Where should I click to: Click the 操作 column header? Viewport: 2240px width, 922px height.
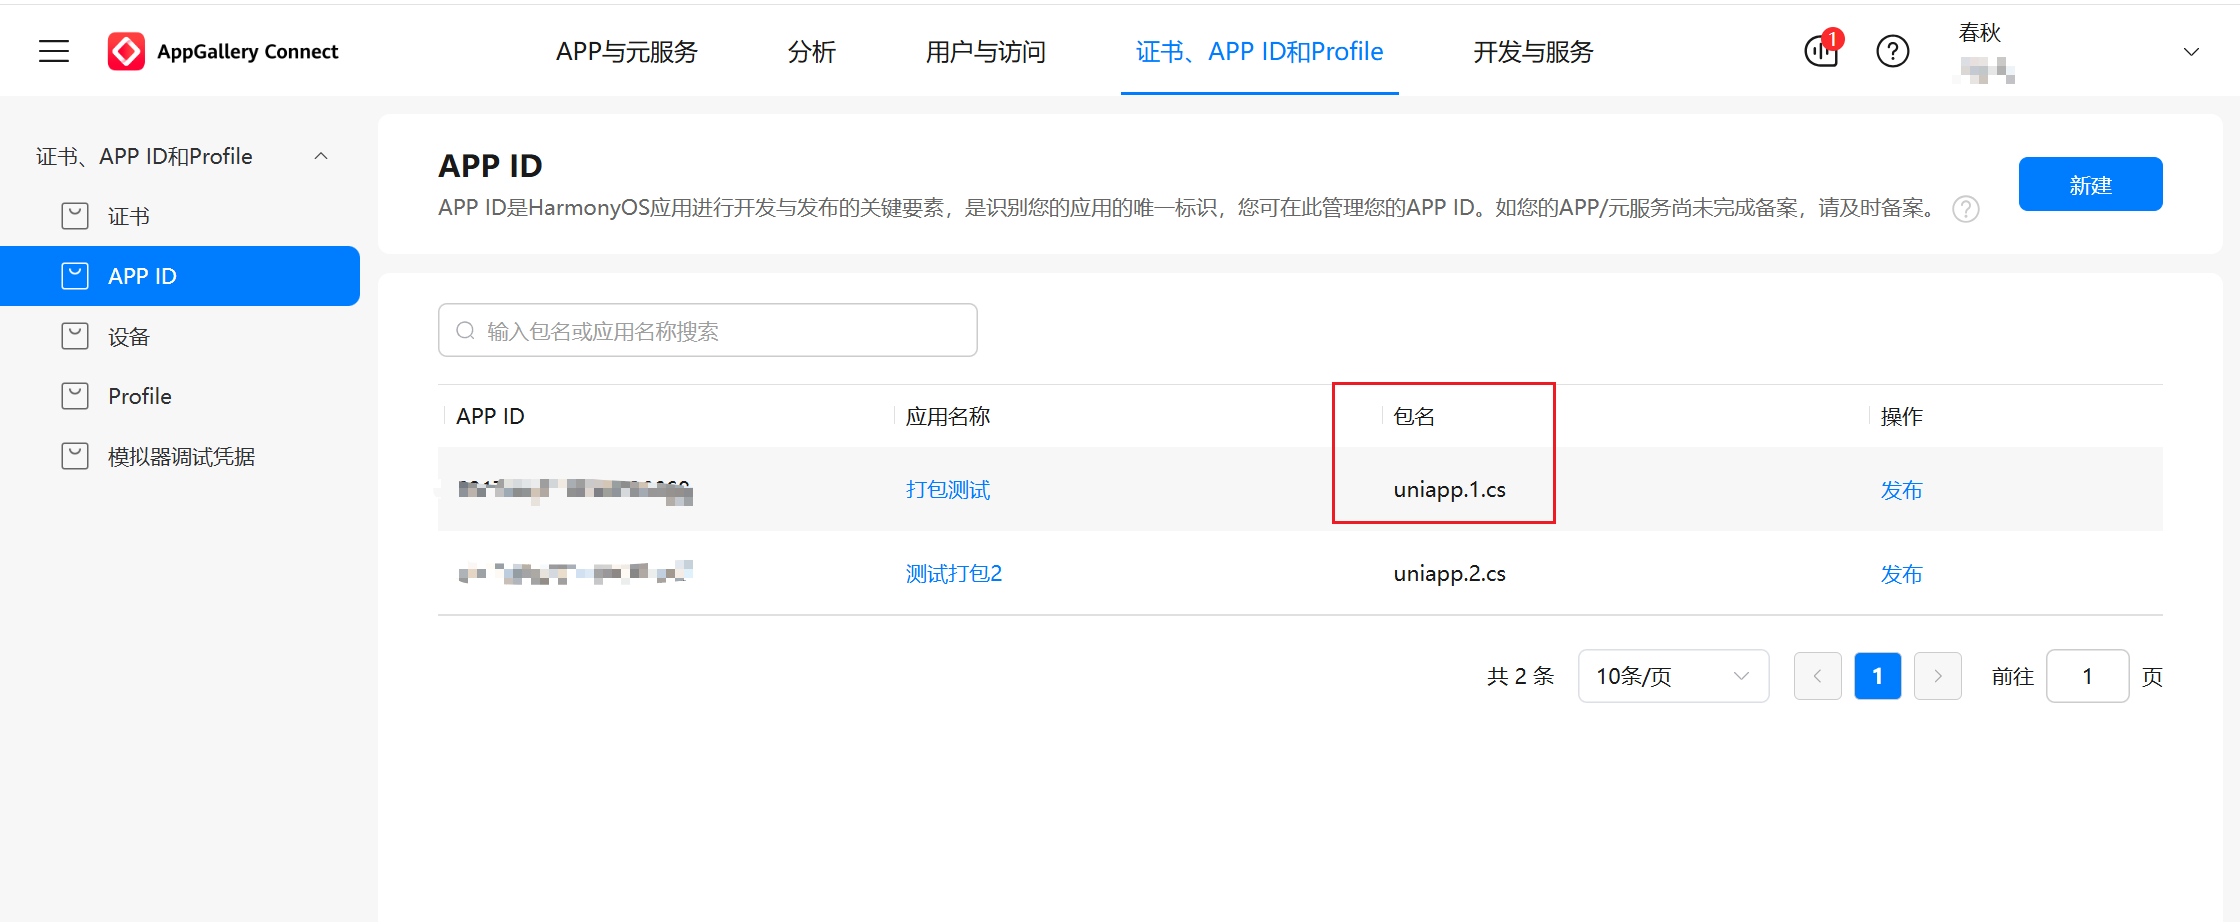pos(1901,416)
